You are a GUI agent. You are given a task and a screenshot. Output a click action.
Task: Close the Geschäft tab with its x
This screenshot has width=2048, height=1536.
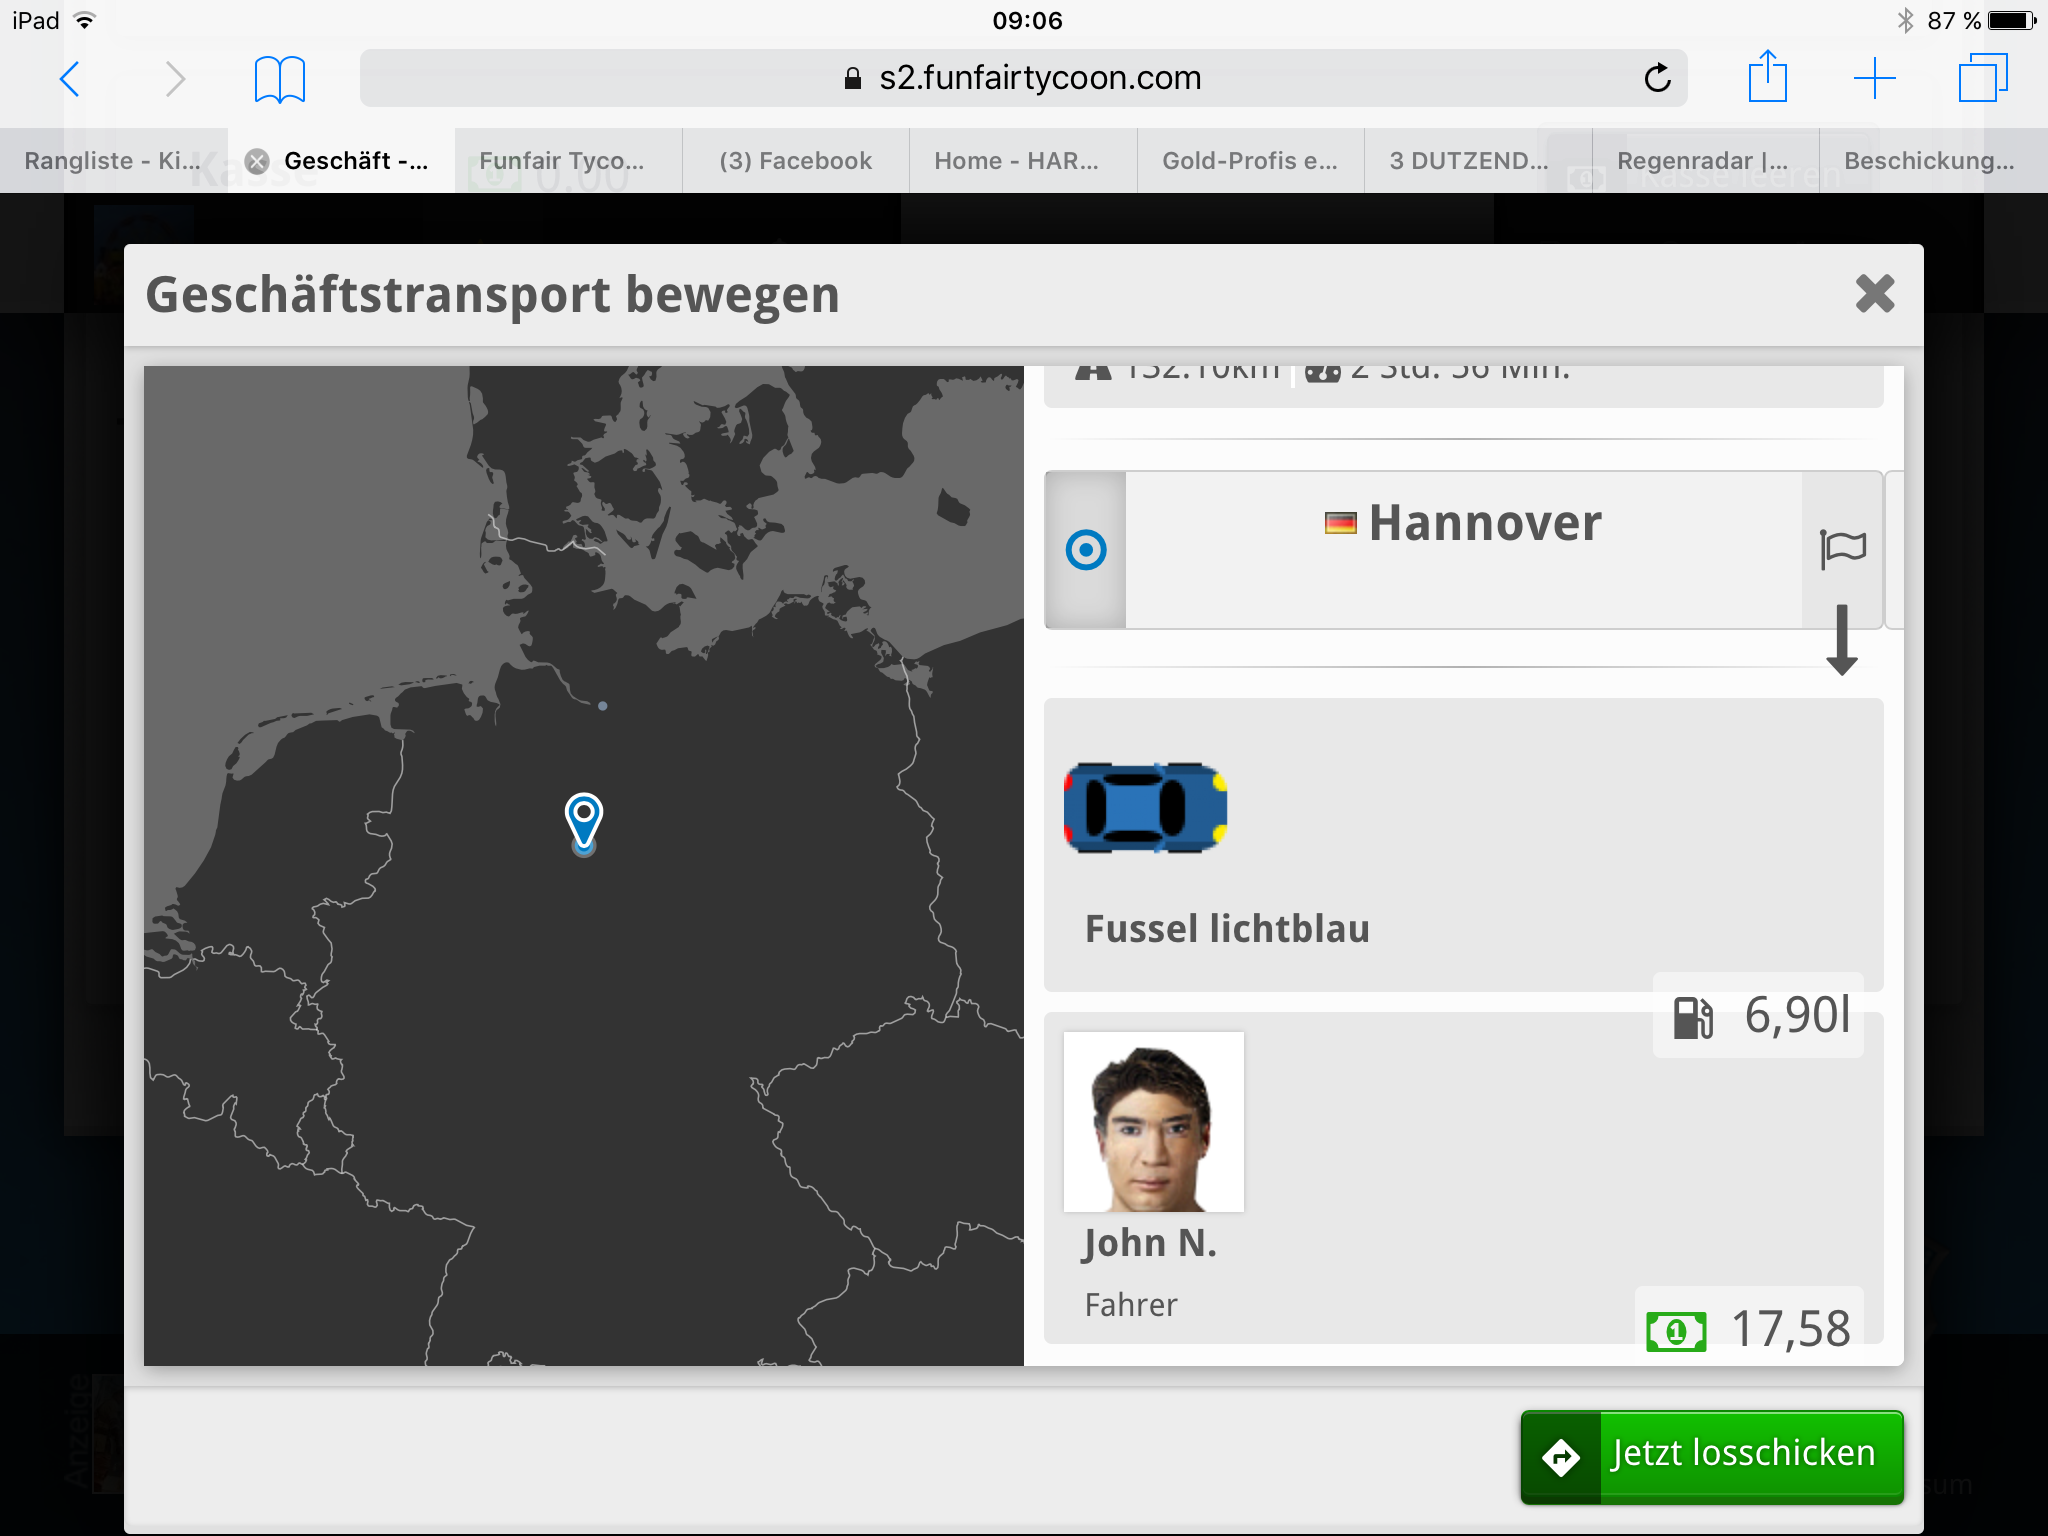pos(257,161)
